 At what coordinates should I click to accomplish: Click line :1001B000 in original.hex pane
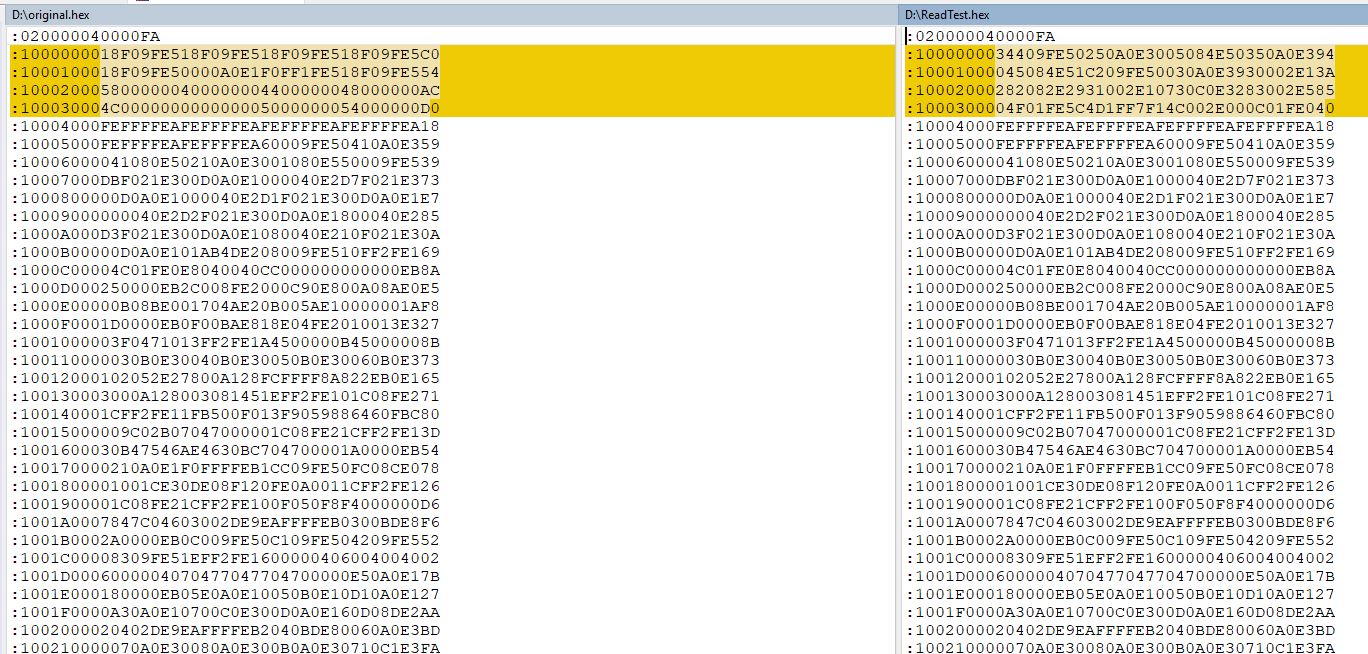(225, 540)
